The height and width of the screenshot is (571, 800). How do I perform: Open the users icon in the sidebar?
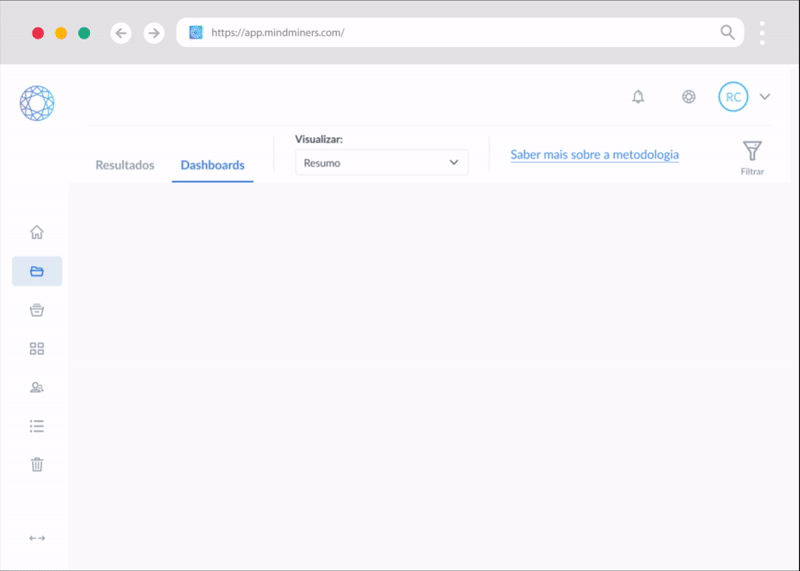tap(37, 387)
